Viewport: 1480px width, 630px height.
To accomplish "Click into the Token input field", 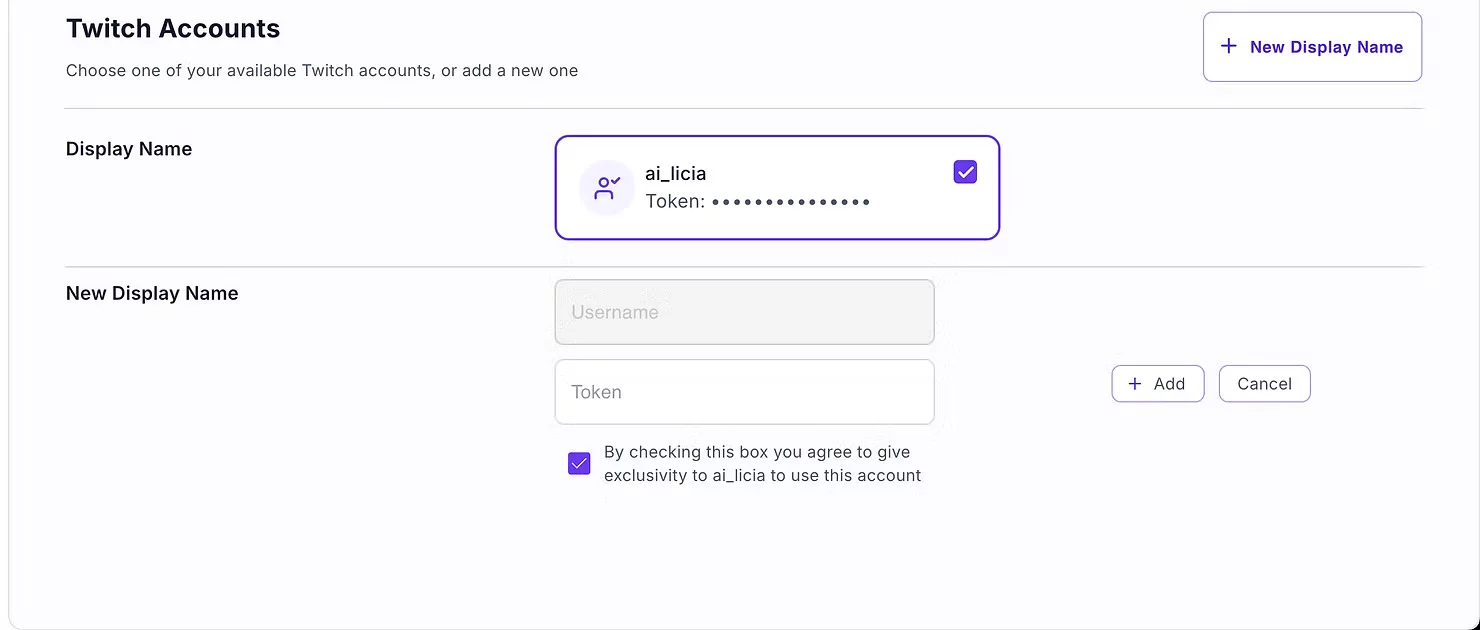I will [744, 392].
